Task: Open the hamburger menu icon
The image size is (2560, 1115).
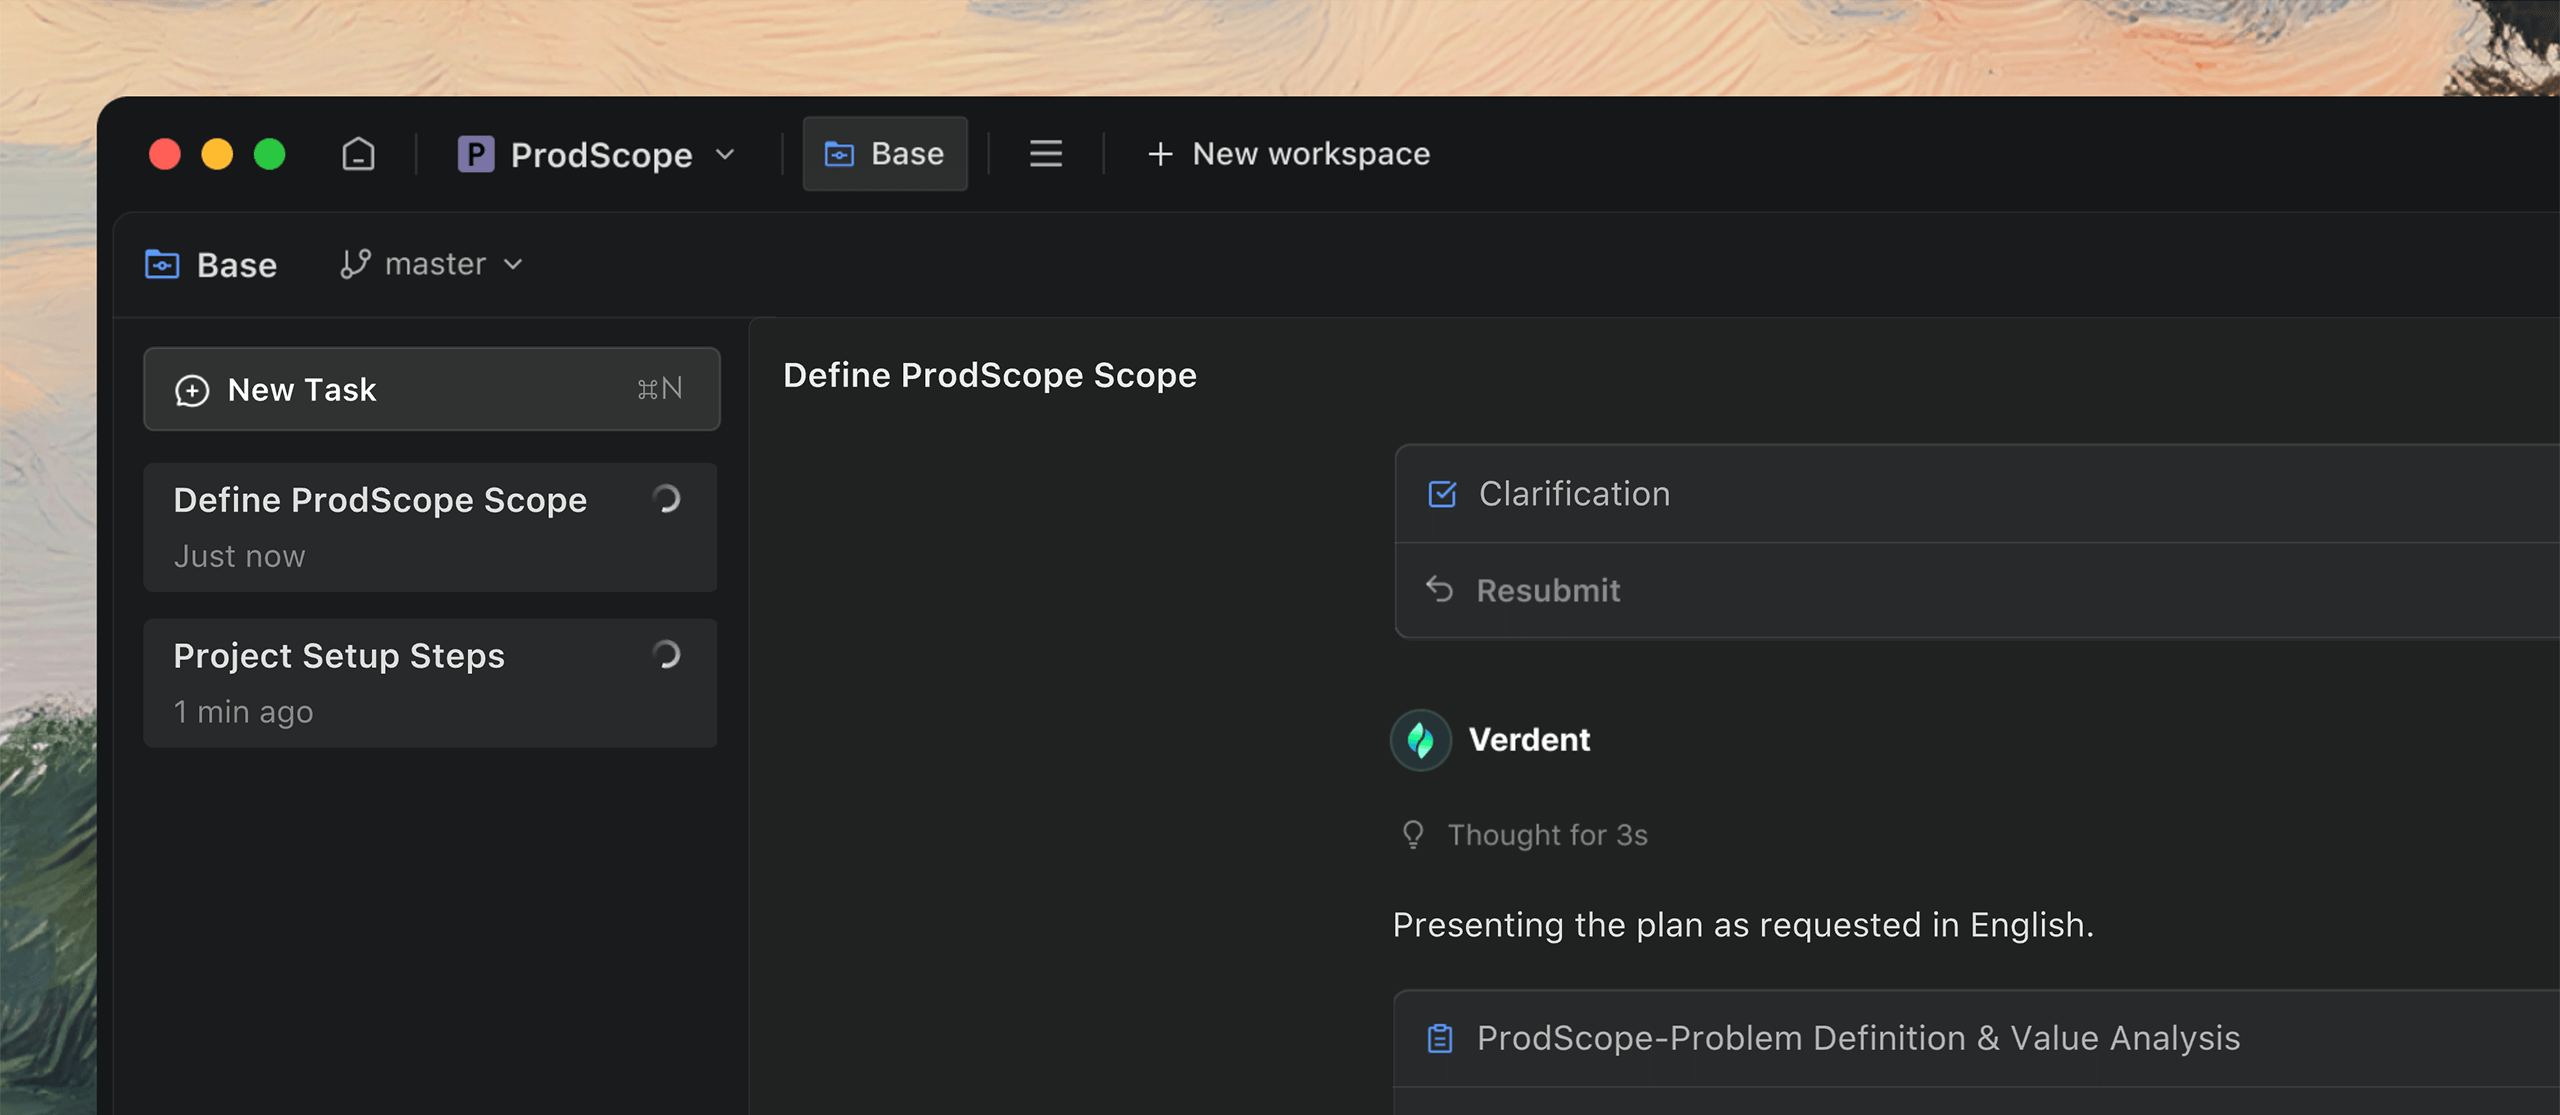Action: (x=1046, y=154)
